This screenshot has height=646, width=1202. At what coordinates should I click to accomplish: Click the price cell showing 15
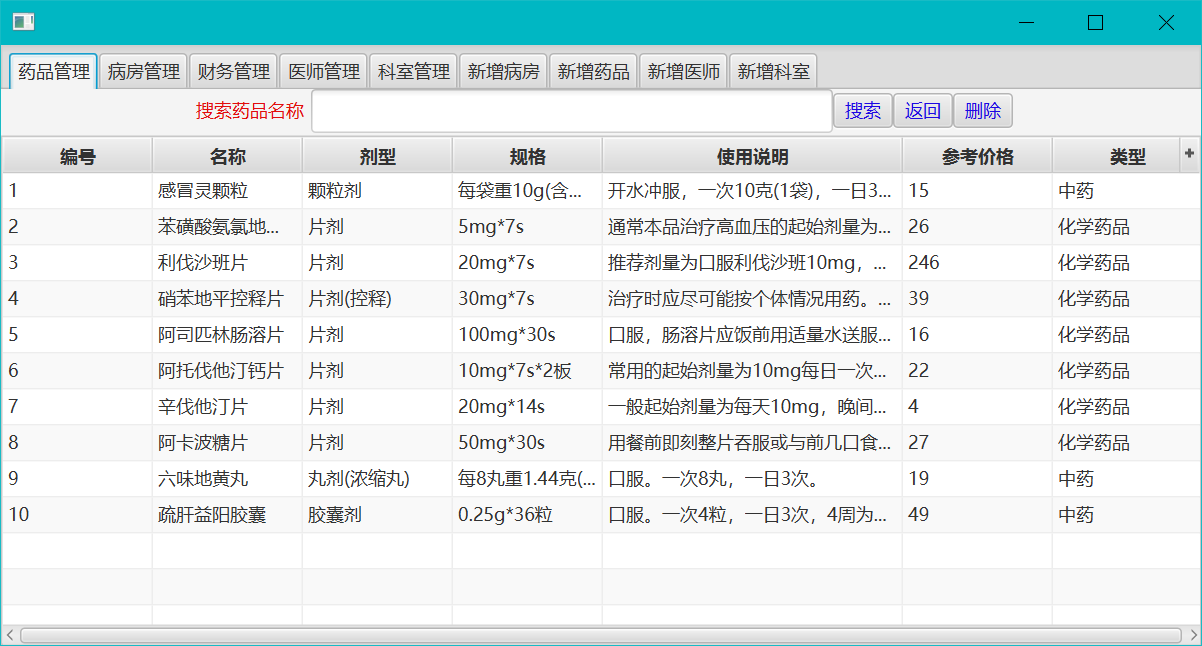pyautogui.click(x=977, y=191)
